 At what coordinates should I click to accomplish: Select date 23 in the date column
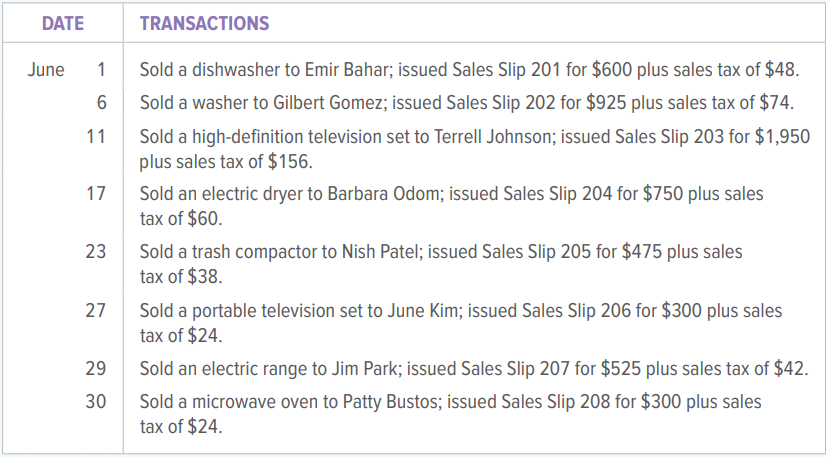tap(96, 251)
